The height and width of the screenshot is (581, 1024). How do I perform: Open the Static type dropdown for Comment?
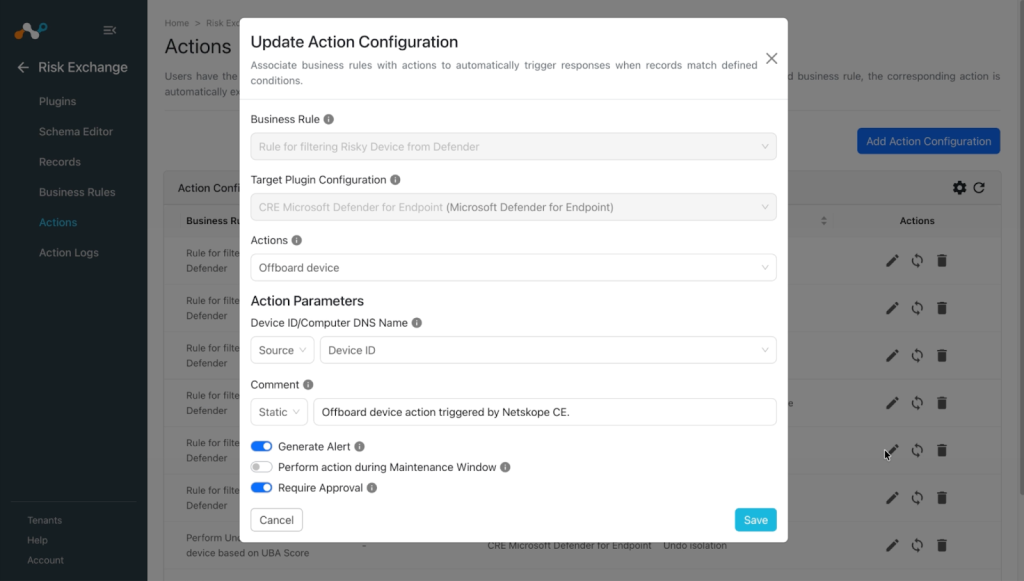279,412
